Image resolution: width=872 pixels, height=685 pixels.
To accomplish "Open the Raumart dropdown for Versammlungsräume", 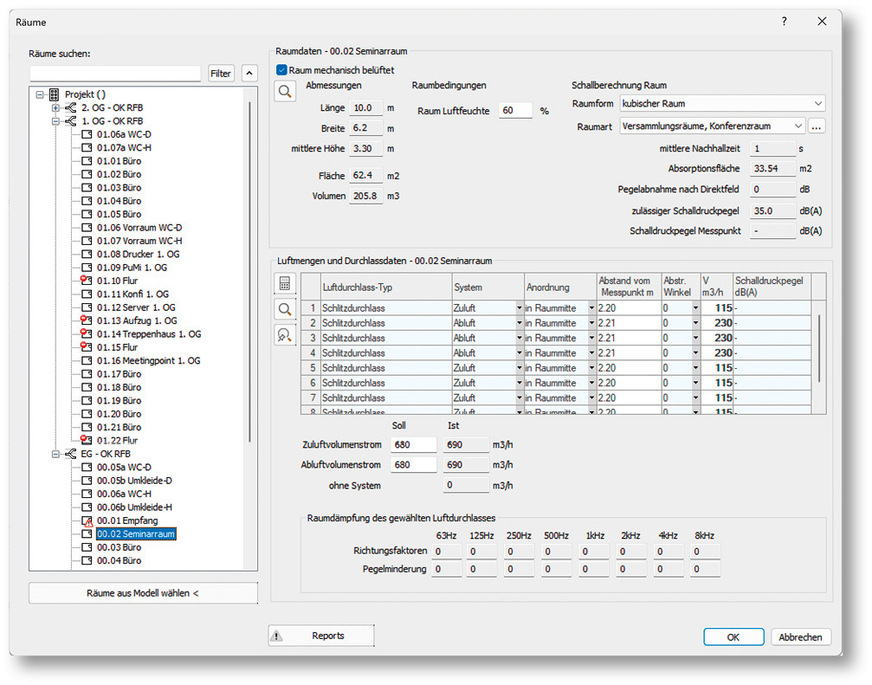I will [x=798, y=125].
